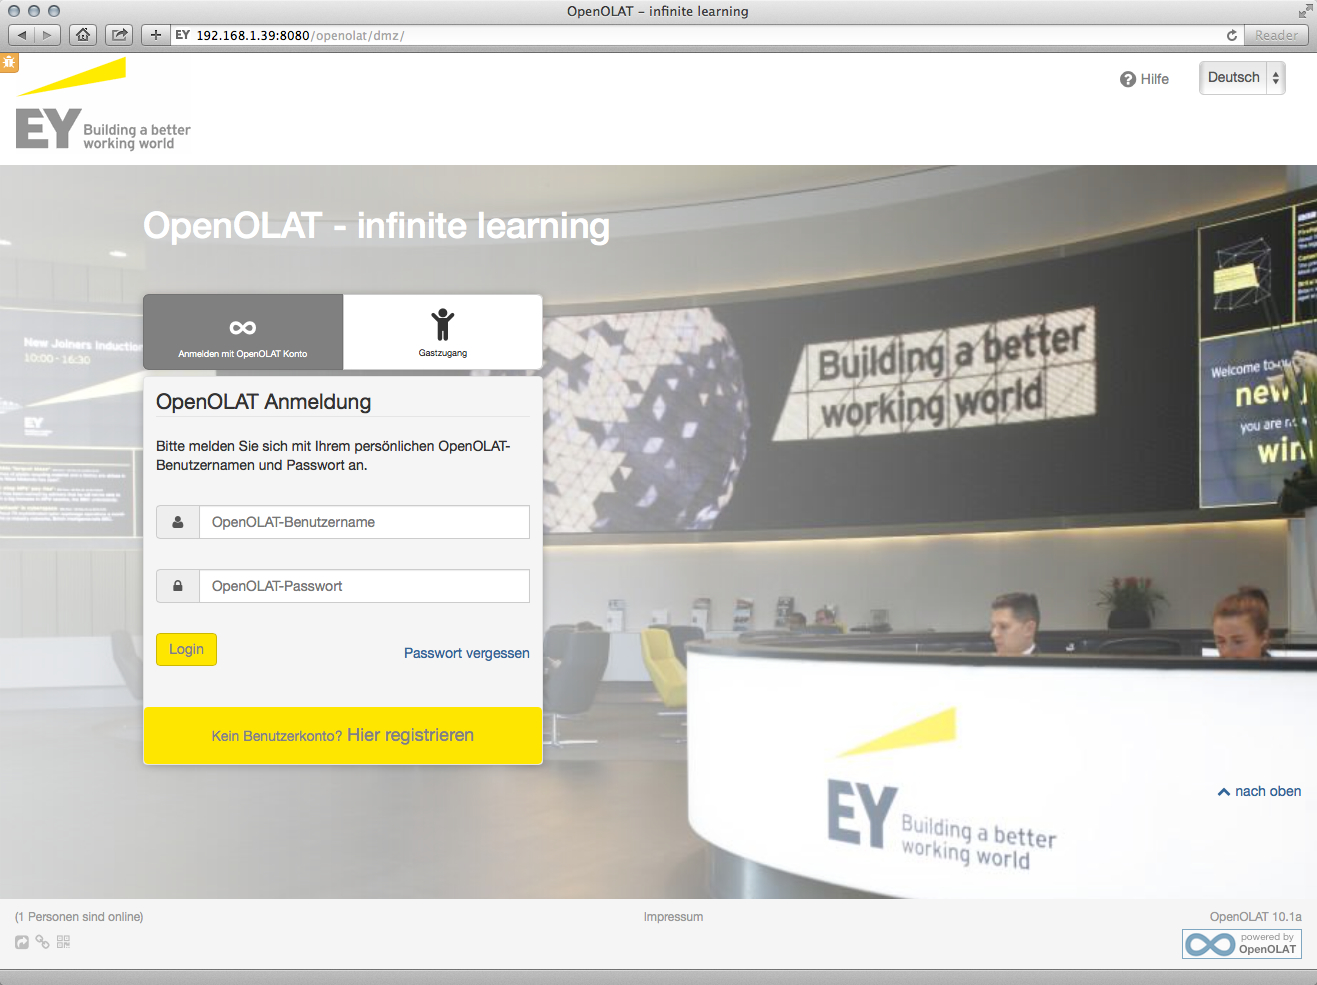The height and width of the screenshot is (985, 1317).
Task: Click the browser forward arrow button
Action: [47, 35]
